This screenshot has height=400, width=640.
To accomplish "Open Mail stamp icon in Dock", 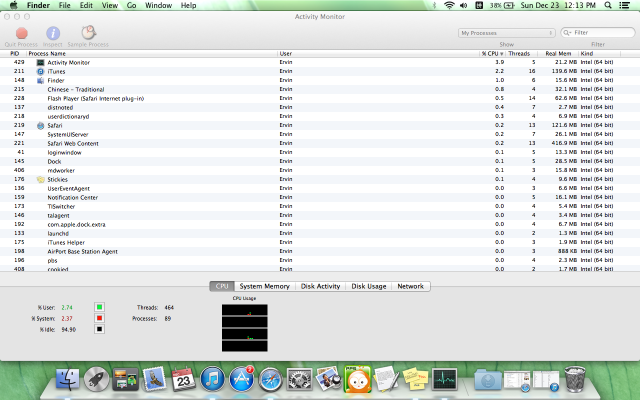I will [x=154, y=380].
